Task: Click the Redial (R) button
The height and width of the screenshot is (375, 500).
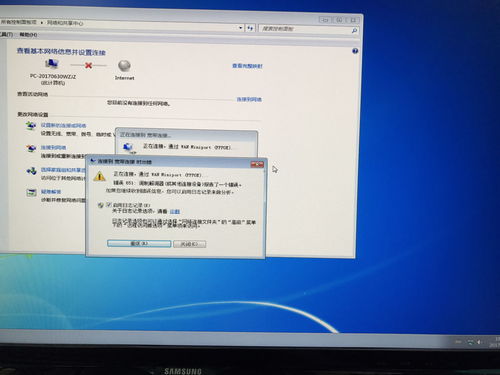Action: tap(139, 244)
